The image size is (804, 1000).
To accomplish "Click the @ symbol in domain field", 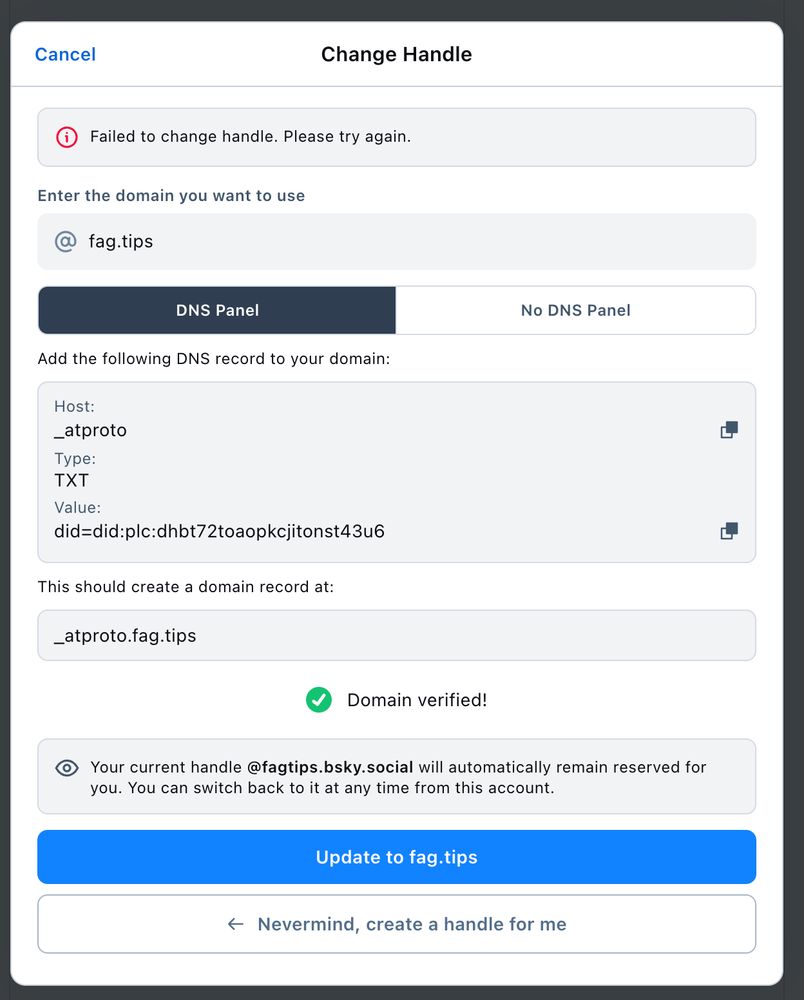I will 66,241.
